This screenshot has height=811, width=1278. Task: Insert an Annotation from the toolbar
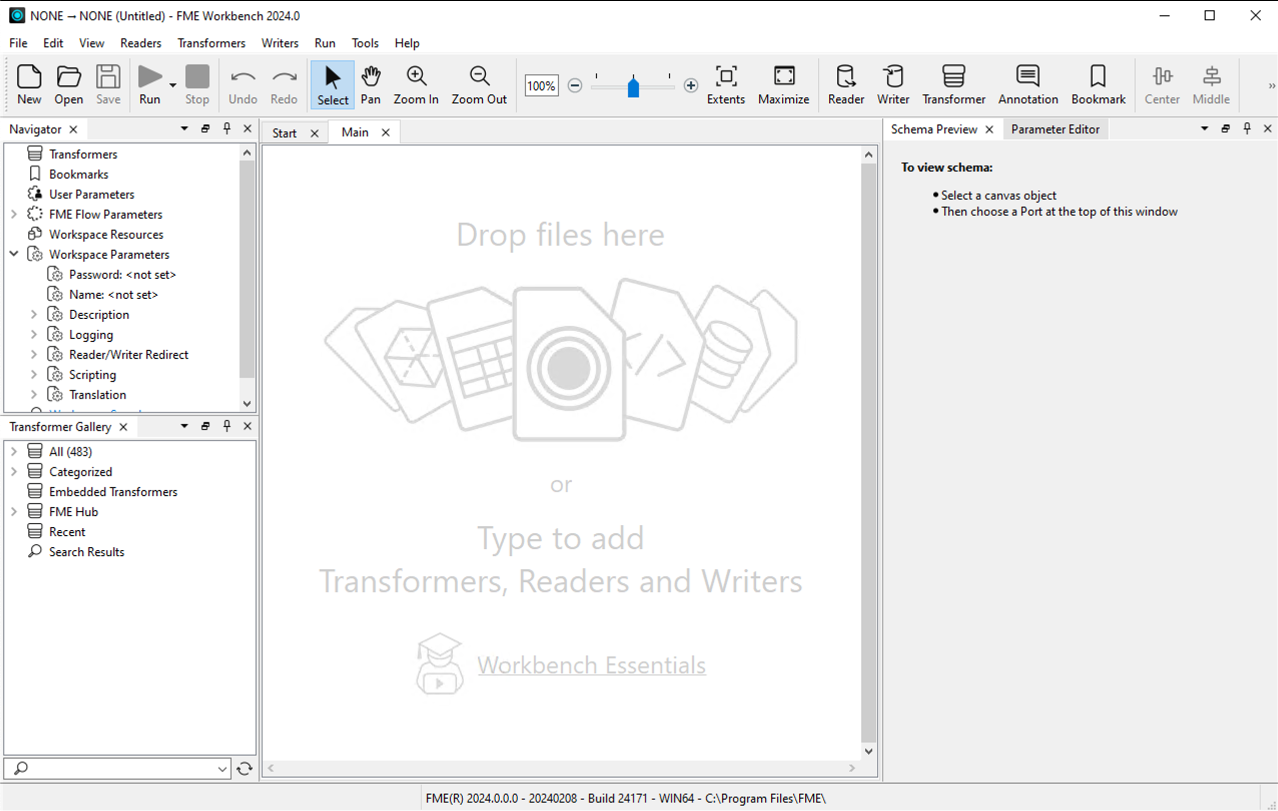(1027, 85)
